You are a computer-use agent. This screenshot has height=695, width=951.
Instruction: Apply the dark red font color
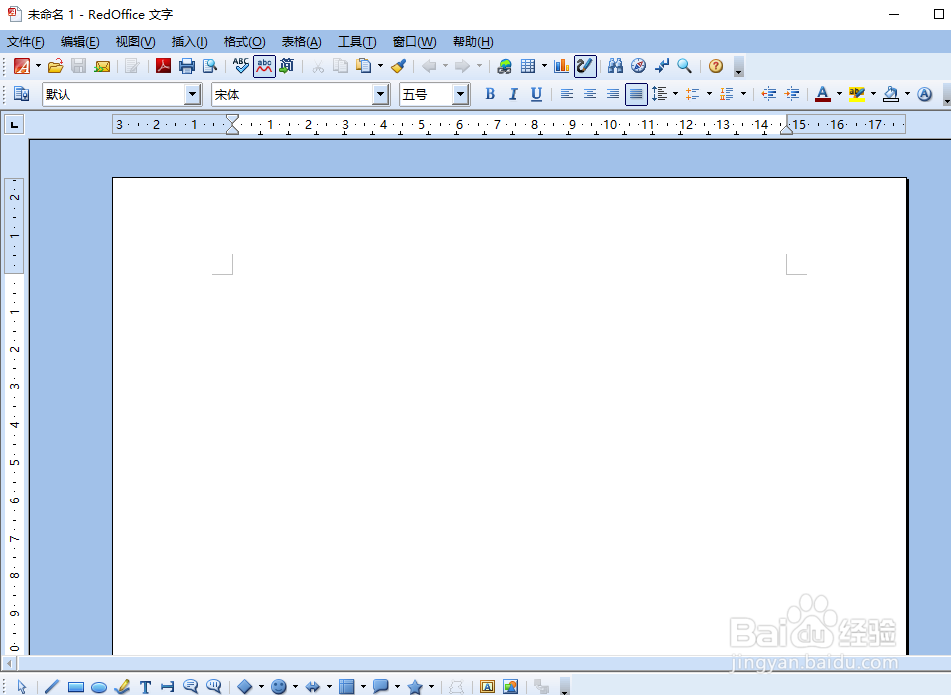(x=822, y=94)
